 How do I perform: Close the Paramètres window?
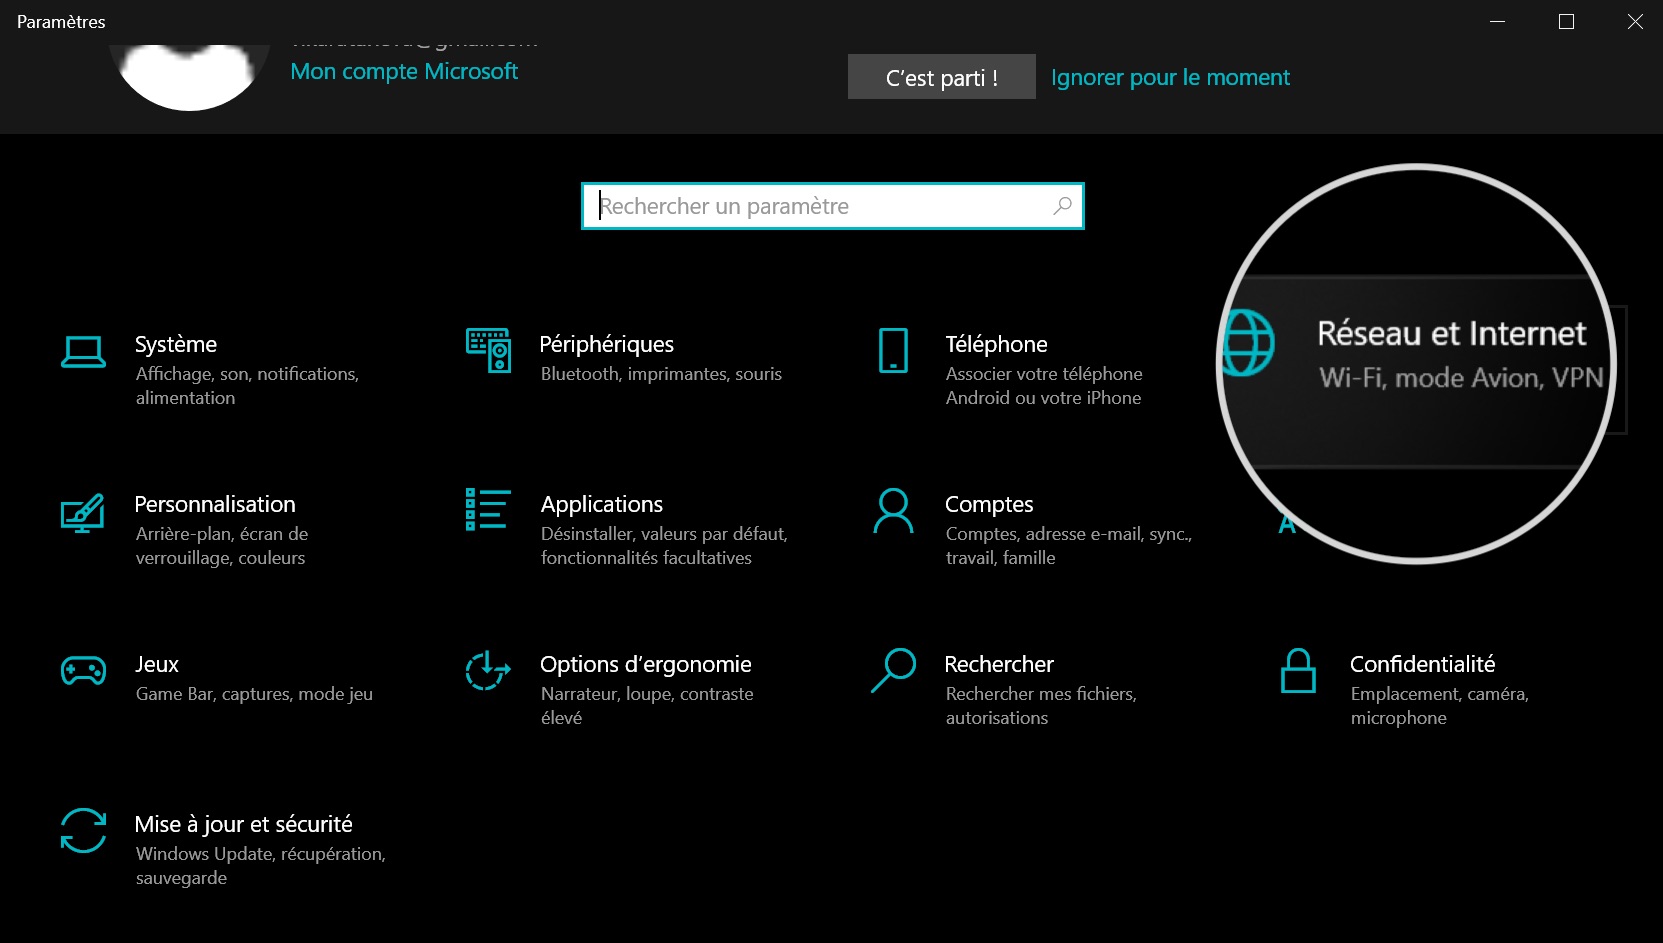click(1635, 22)
